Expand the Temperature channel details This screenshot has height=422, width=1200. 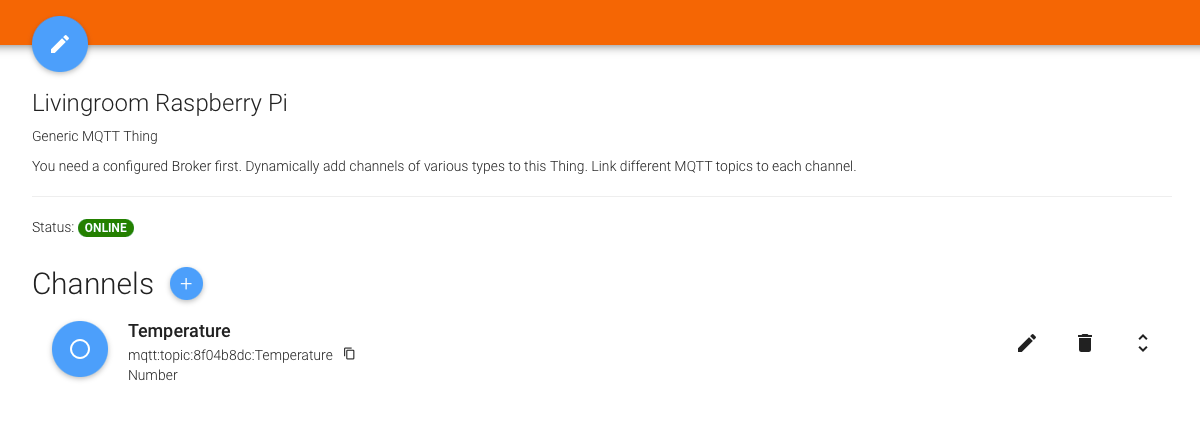click(1142, 343)
